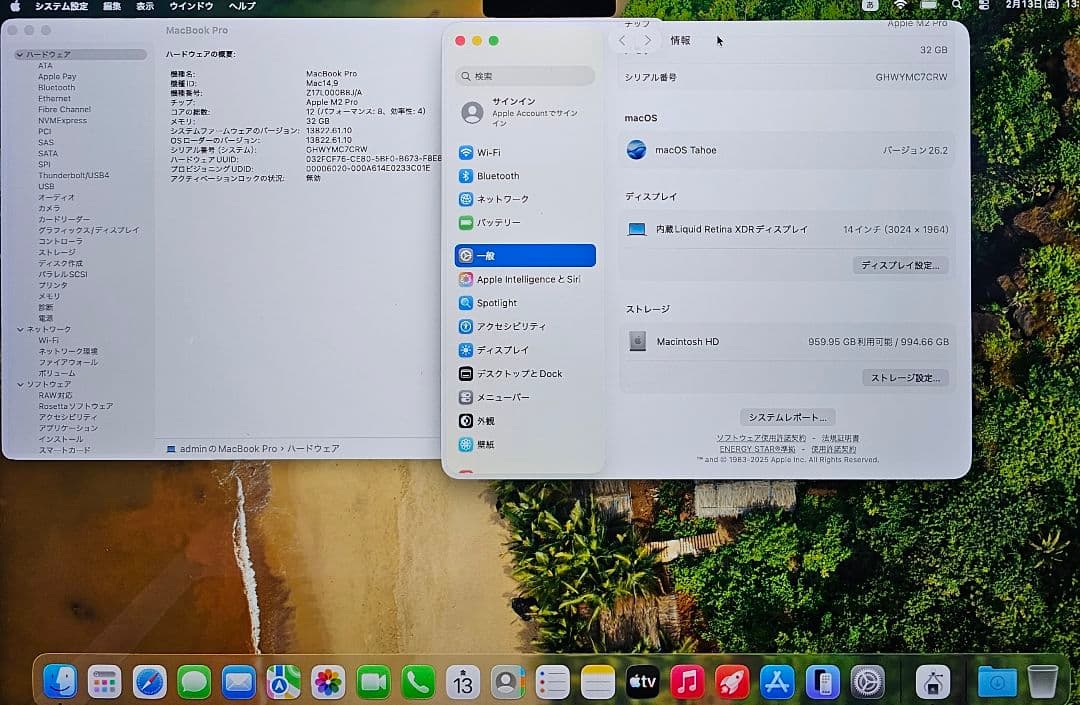
Task: Open ウインドウ menu in menu bar
Action: point(191,6)
